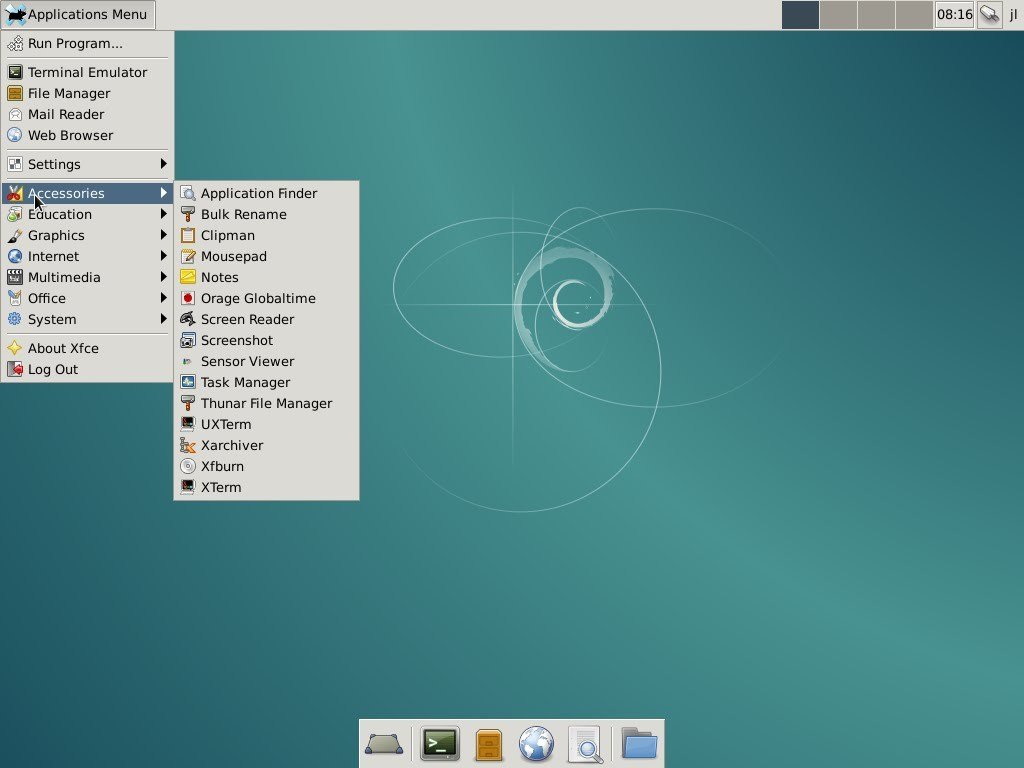Click the Terminal Emulator menu icon

[14, 72]
